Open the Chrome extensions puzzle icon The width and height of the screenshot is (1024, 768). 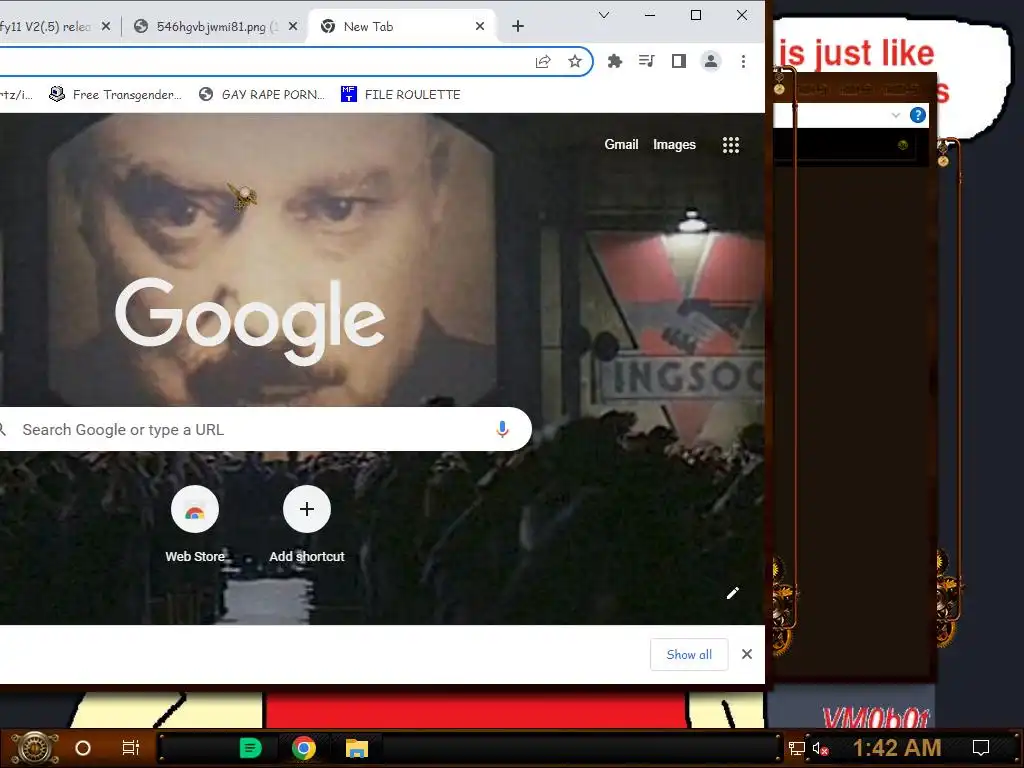pyautogui.click(x=615, y=61)
